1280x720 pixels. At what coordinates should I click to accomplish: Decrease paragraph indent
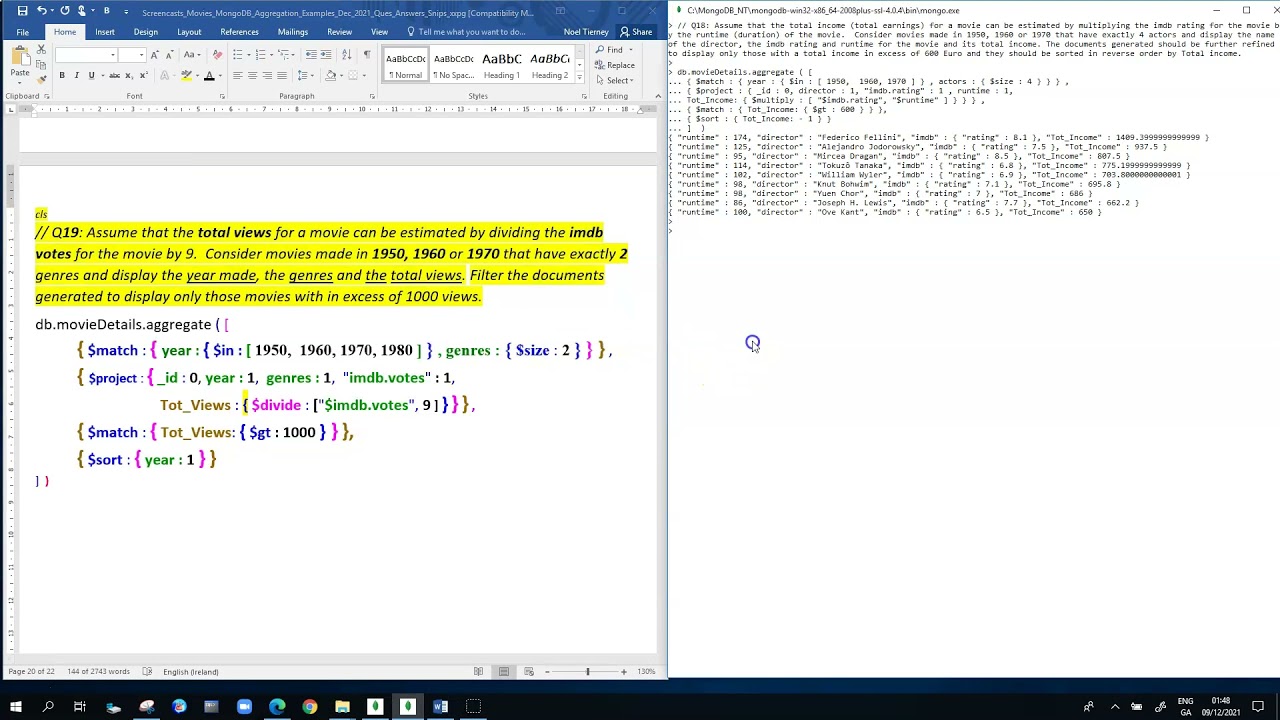[311, 54]
